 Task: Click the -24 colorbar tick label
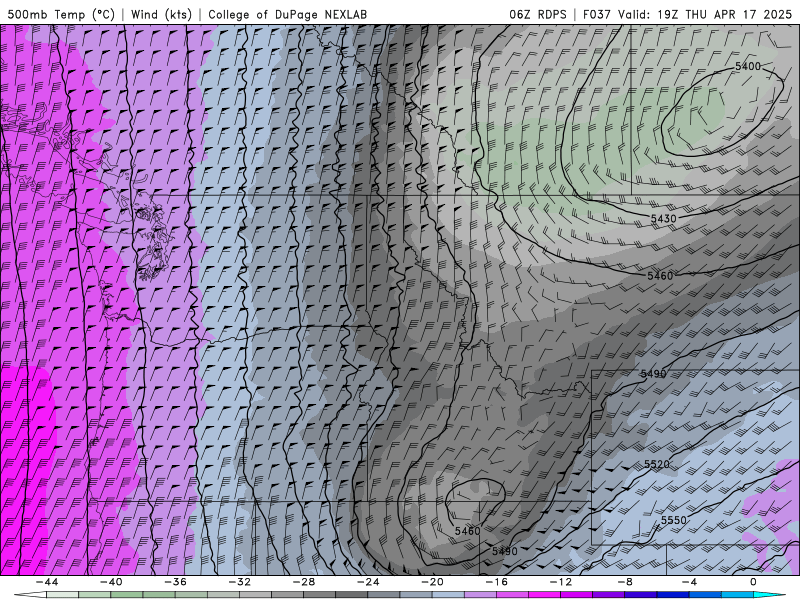(x=368, y=582)
